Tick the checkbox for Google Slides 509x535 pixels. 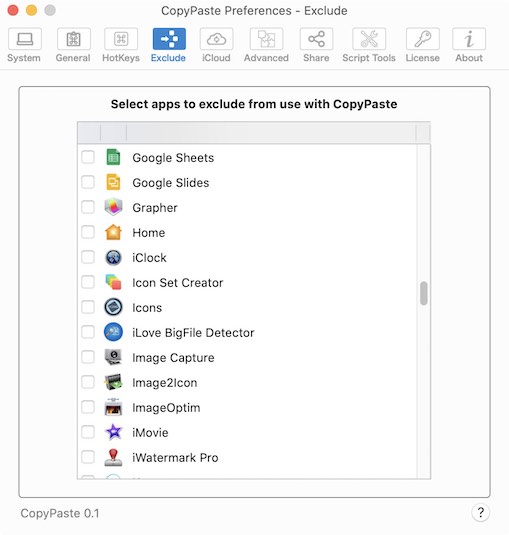coord(88,182)
